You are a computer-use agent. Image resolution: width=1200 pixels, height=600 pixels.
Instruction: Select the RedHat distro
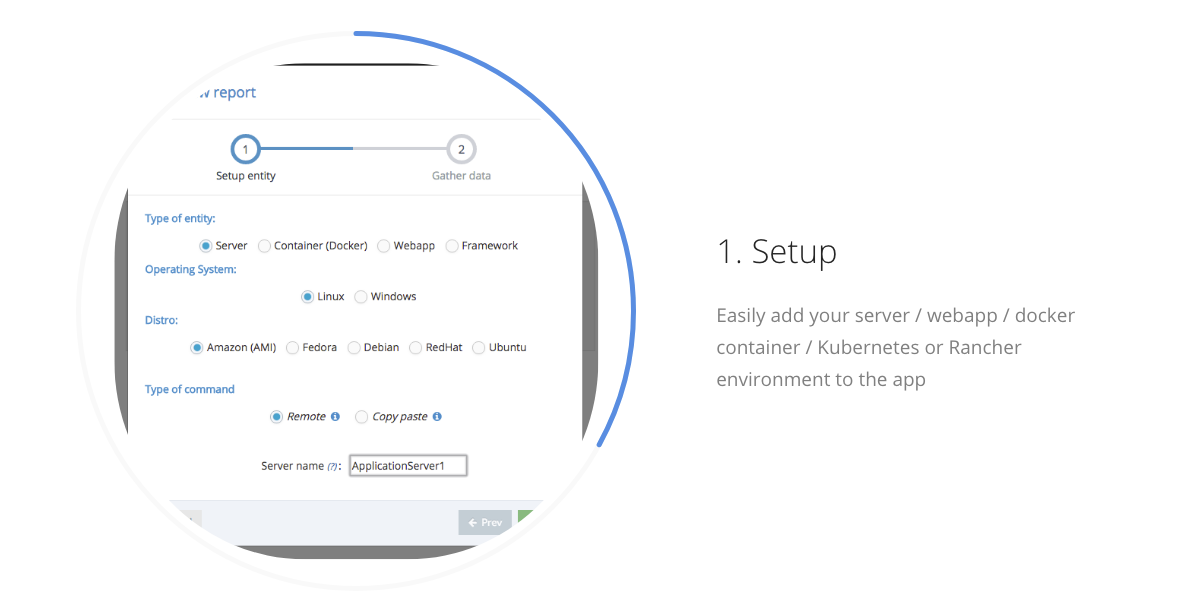(415, 347)
